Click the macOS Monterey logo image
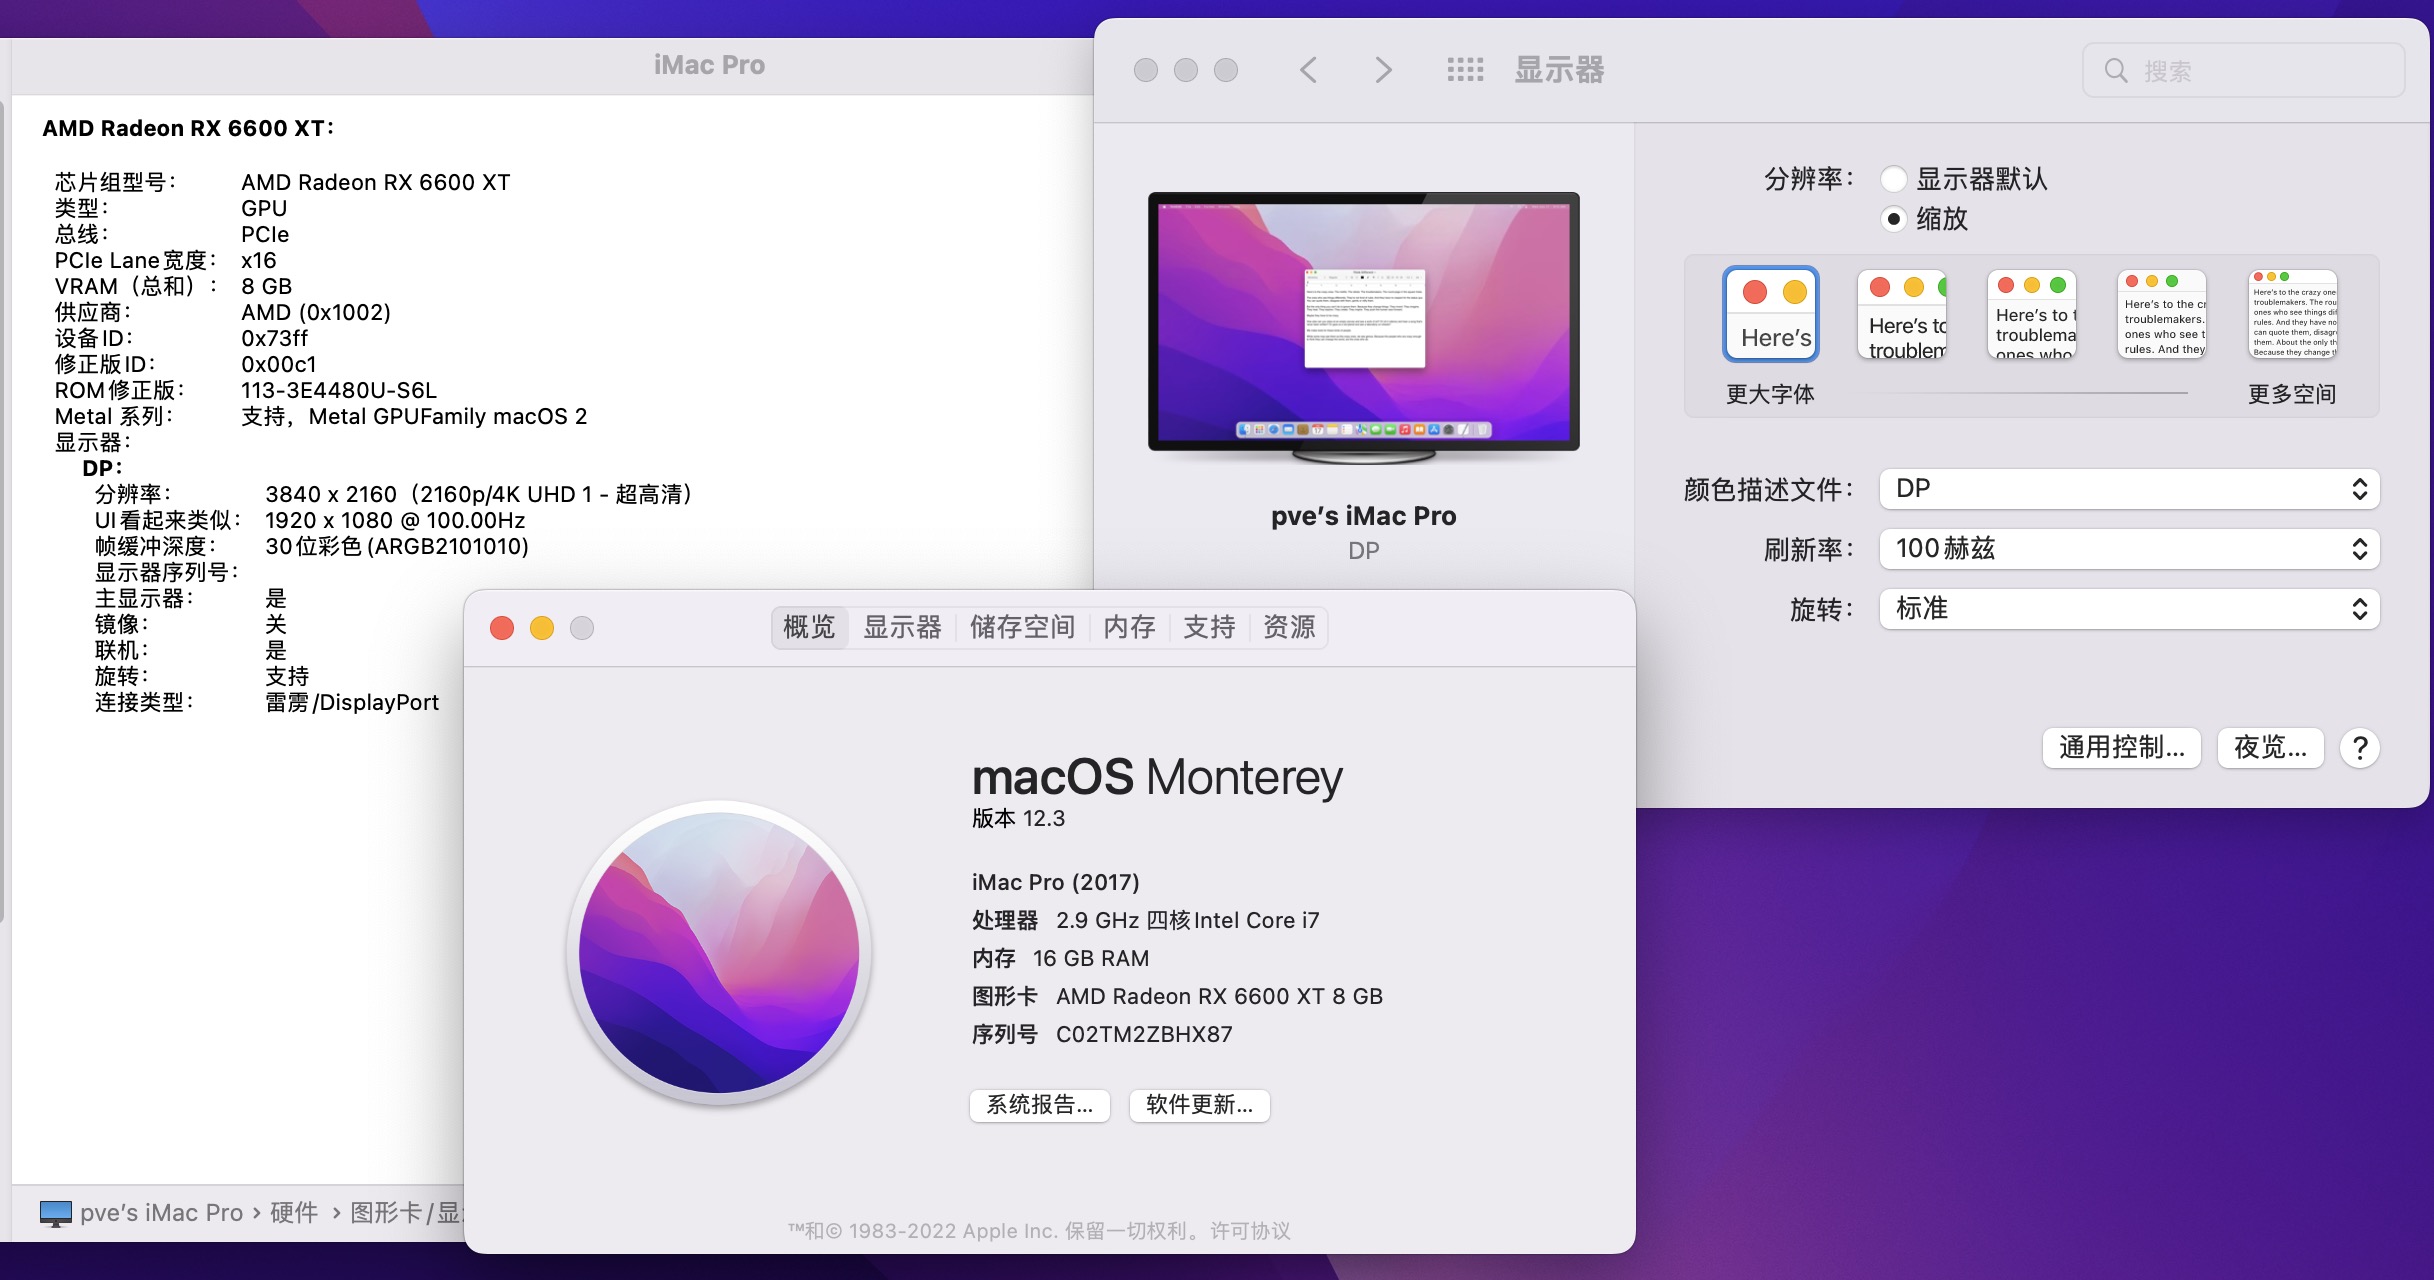This screenshot has height=1280, width=2434. tap(719, 952)
